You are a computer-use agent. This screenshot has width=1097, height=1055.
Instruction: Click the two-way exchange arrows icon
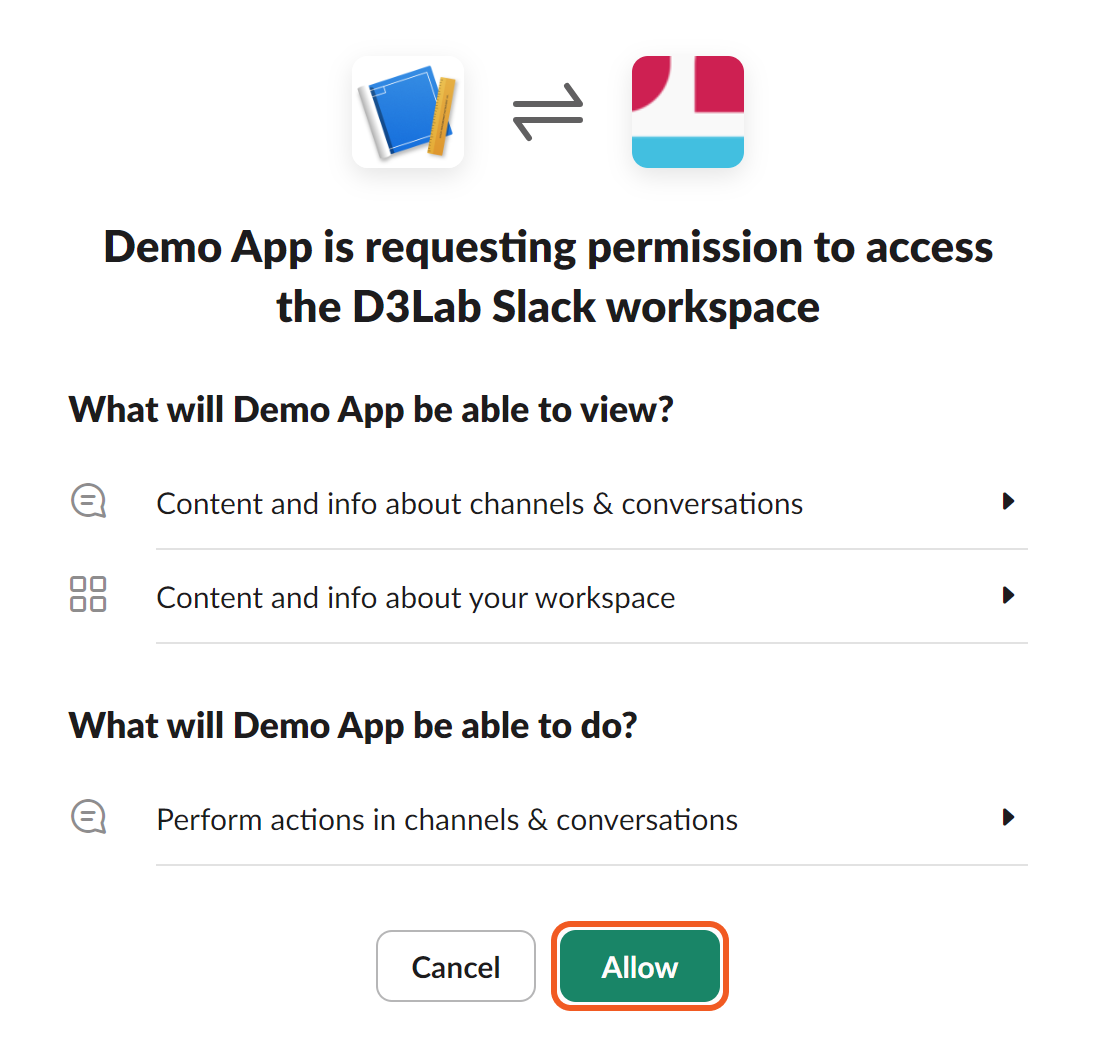(x=547, y=112)
